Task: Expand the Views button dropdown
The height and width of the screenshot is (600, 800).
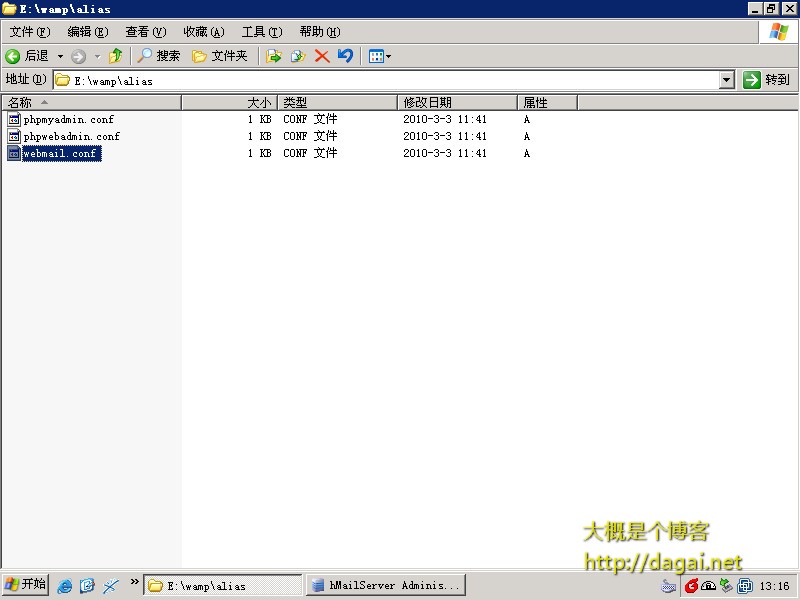Action: coord(388,56)
